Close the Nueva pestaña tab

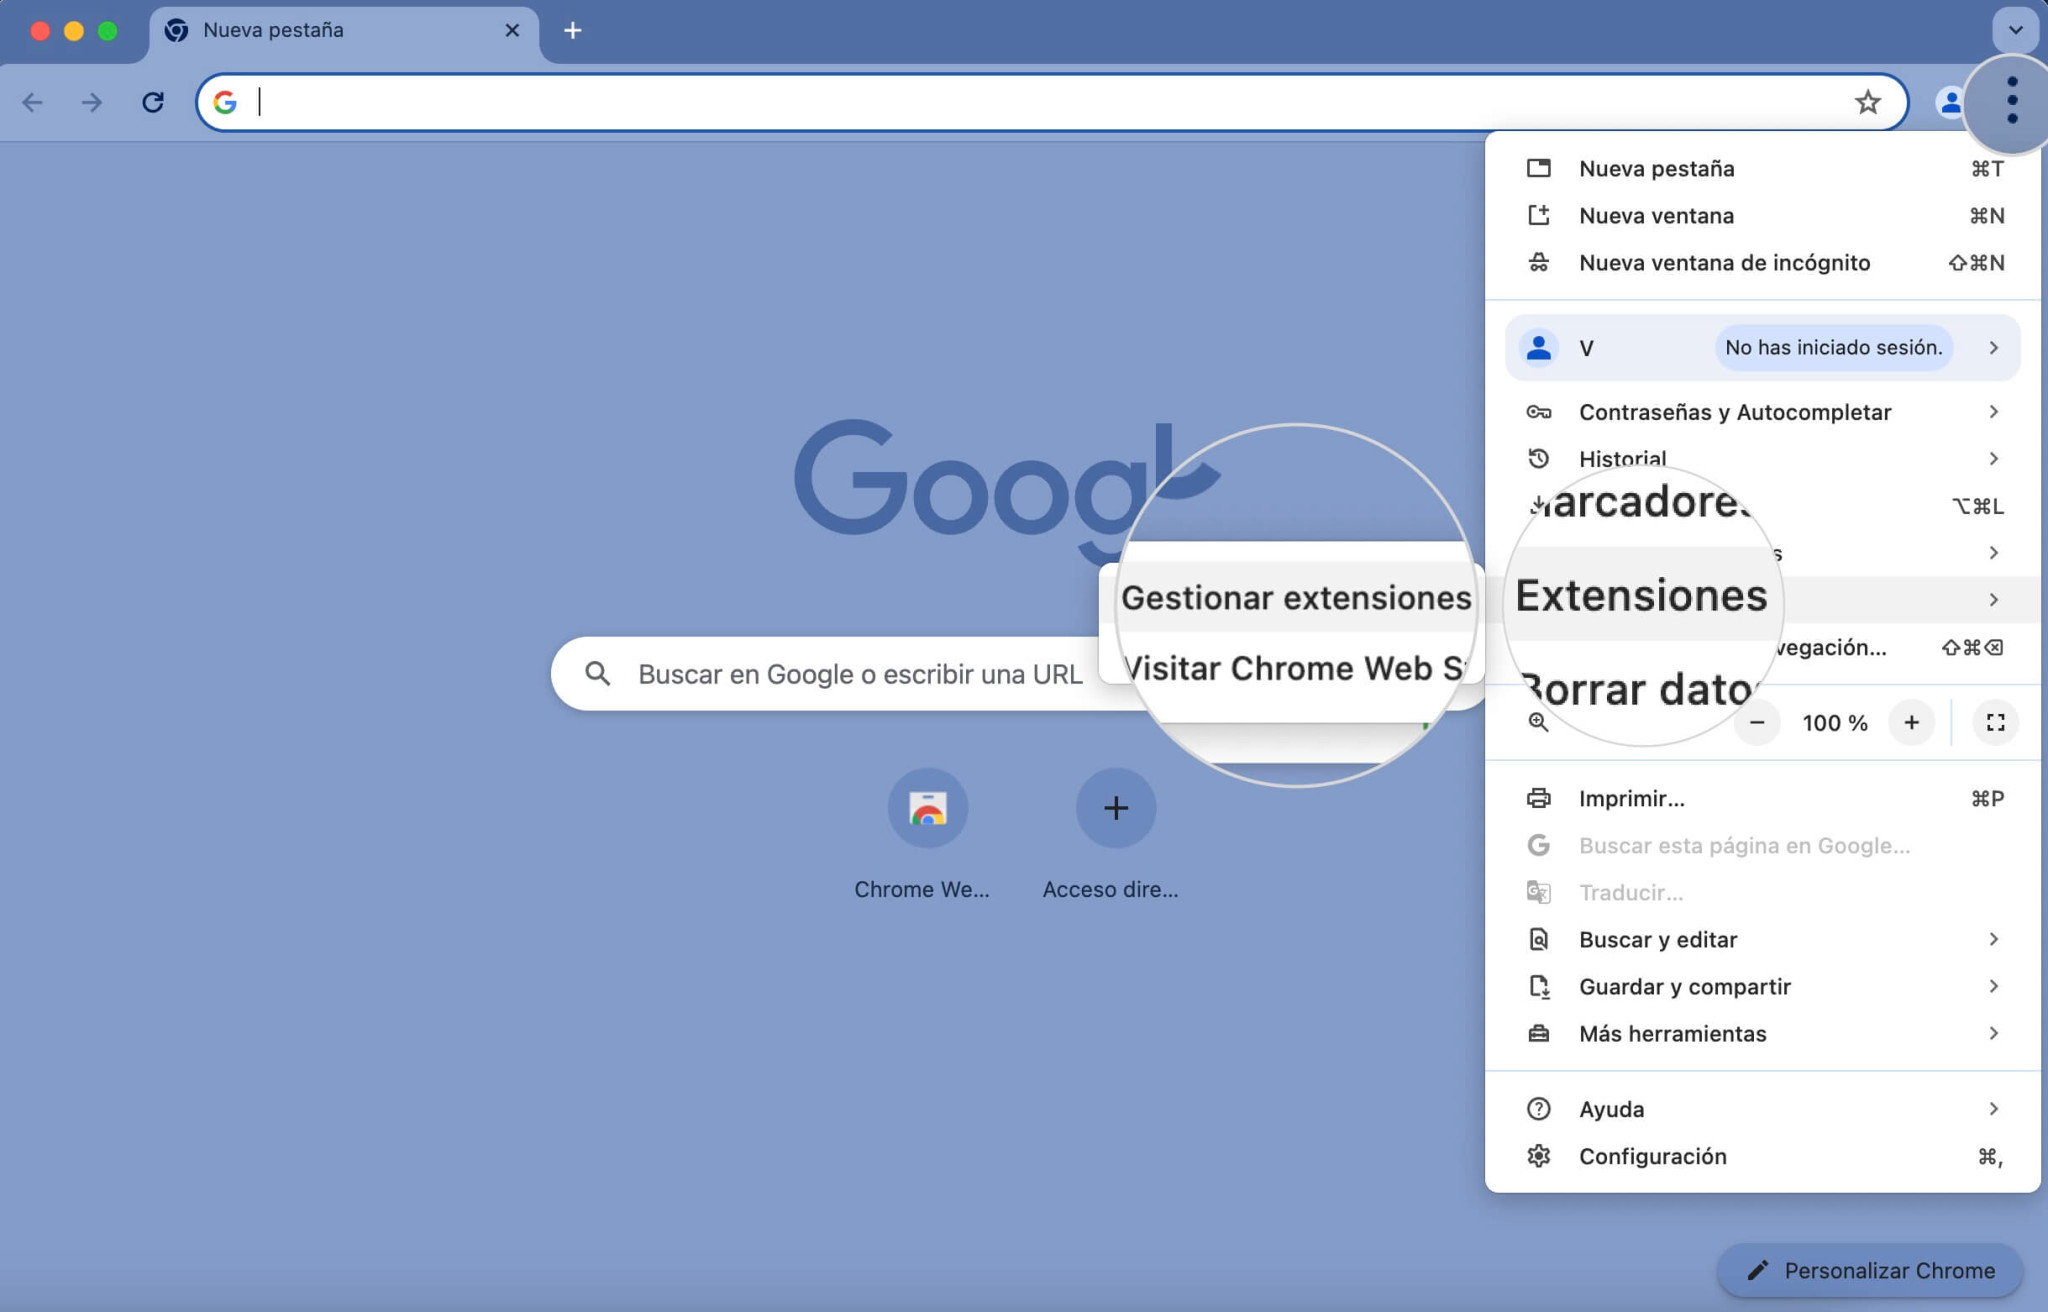[512, 30]
